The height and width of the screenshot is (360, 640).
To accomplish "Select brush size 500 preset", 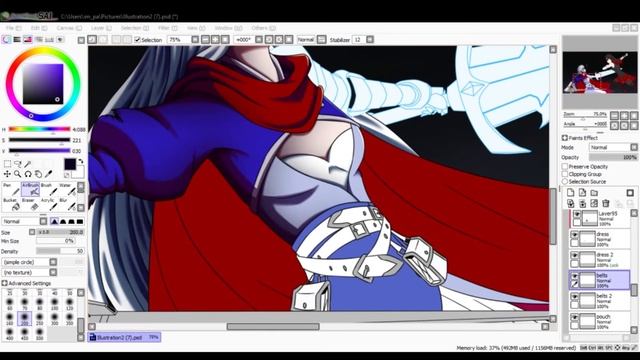I will coord(40,333).
